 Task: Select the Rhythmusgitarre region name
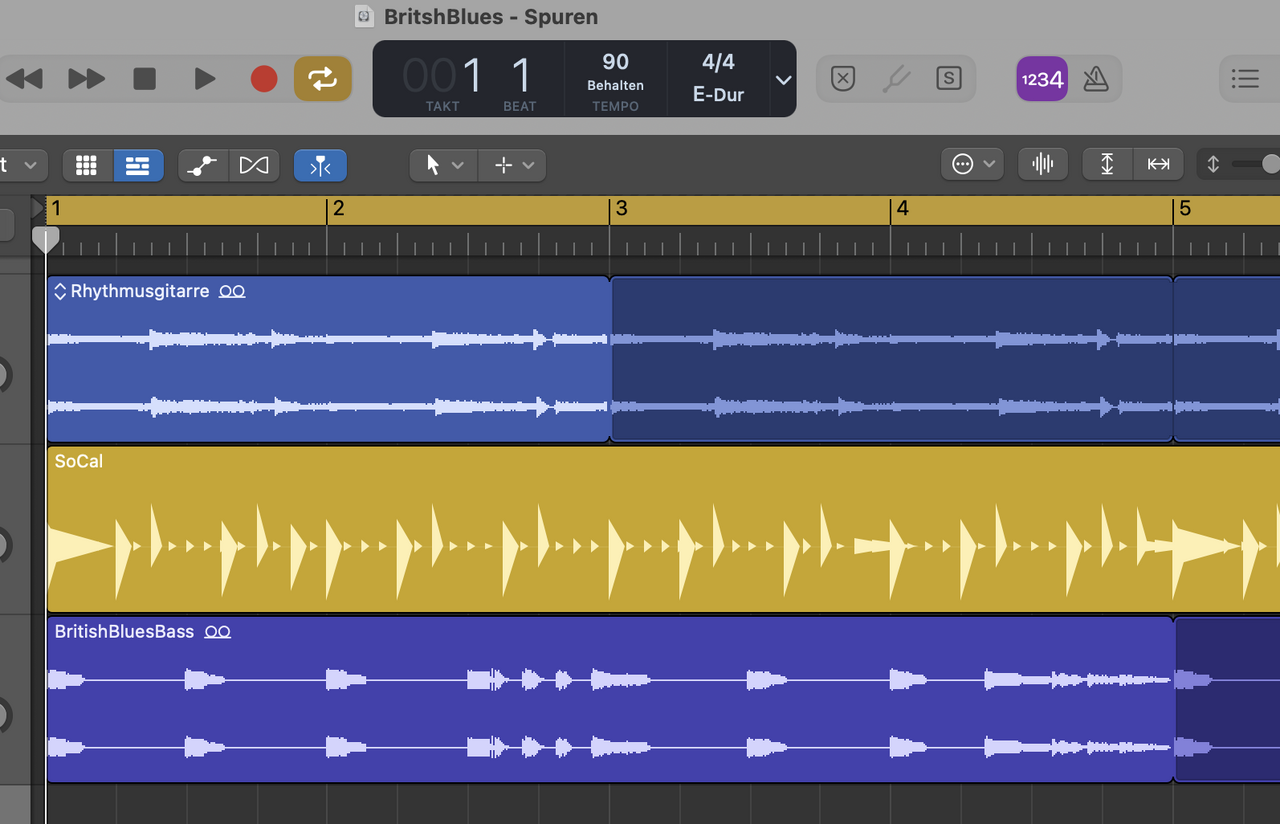point(139,291)
